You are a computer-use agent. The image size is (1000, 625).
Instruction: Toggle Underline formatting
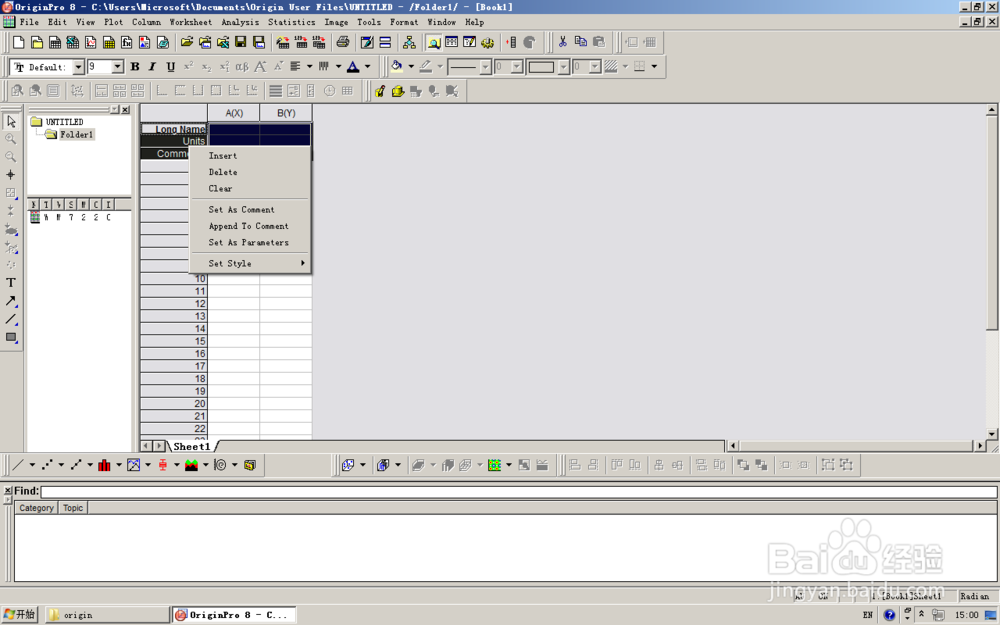click(x=170, y=66)
